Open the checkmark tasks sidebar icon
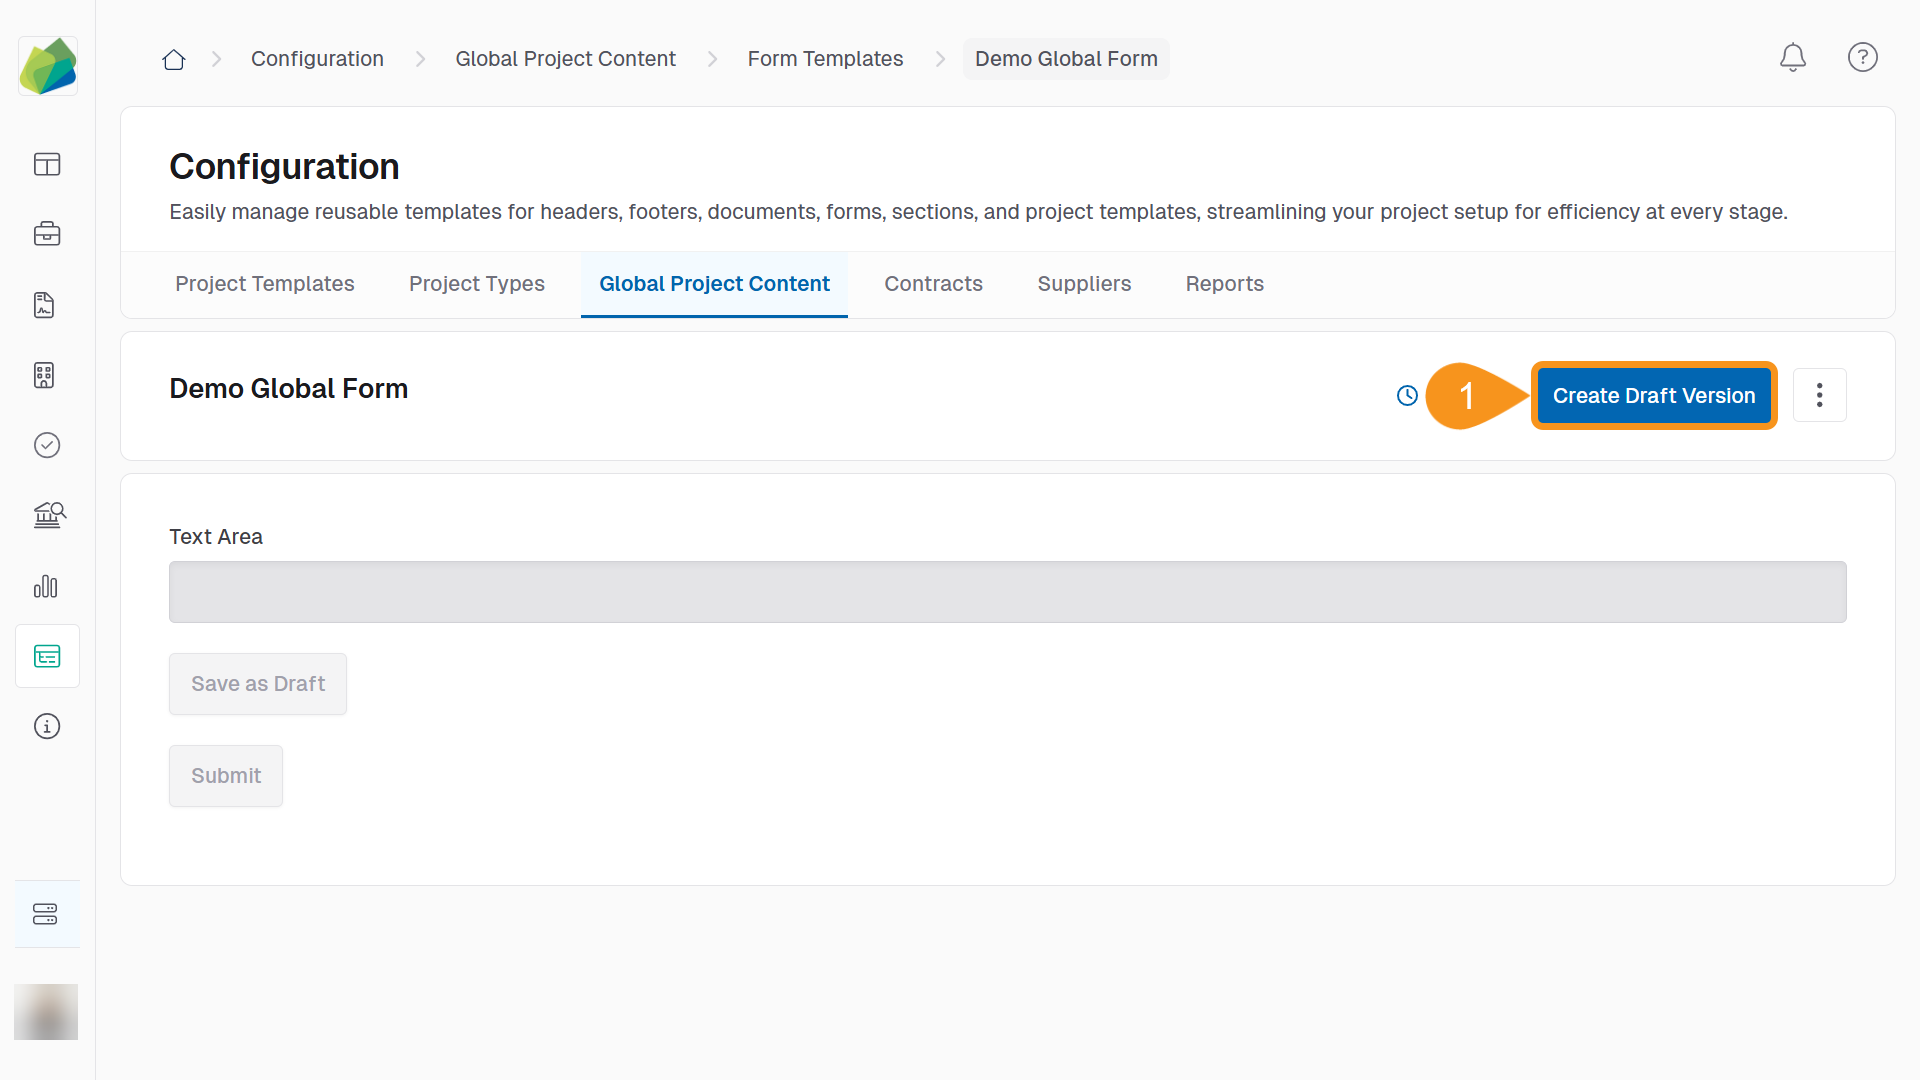 [x=47, y=445]
